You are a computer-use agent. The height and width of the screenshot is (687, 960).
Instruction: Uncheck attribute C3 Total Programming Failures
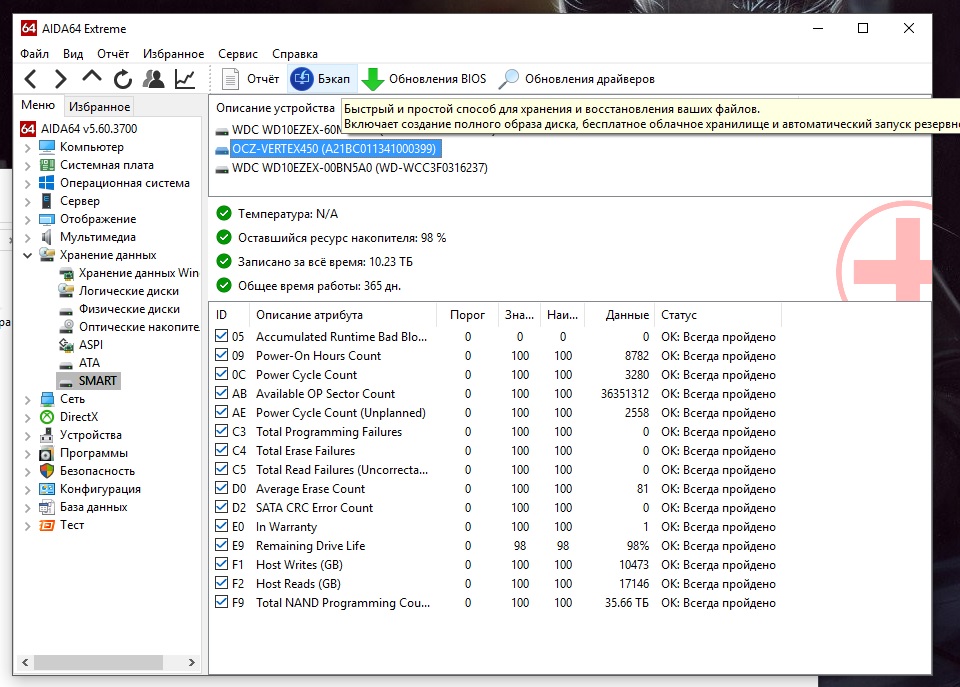[222, 431]
